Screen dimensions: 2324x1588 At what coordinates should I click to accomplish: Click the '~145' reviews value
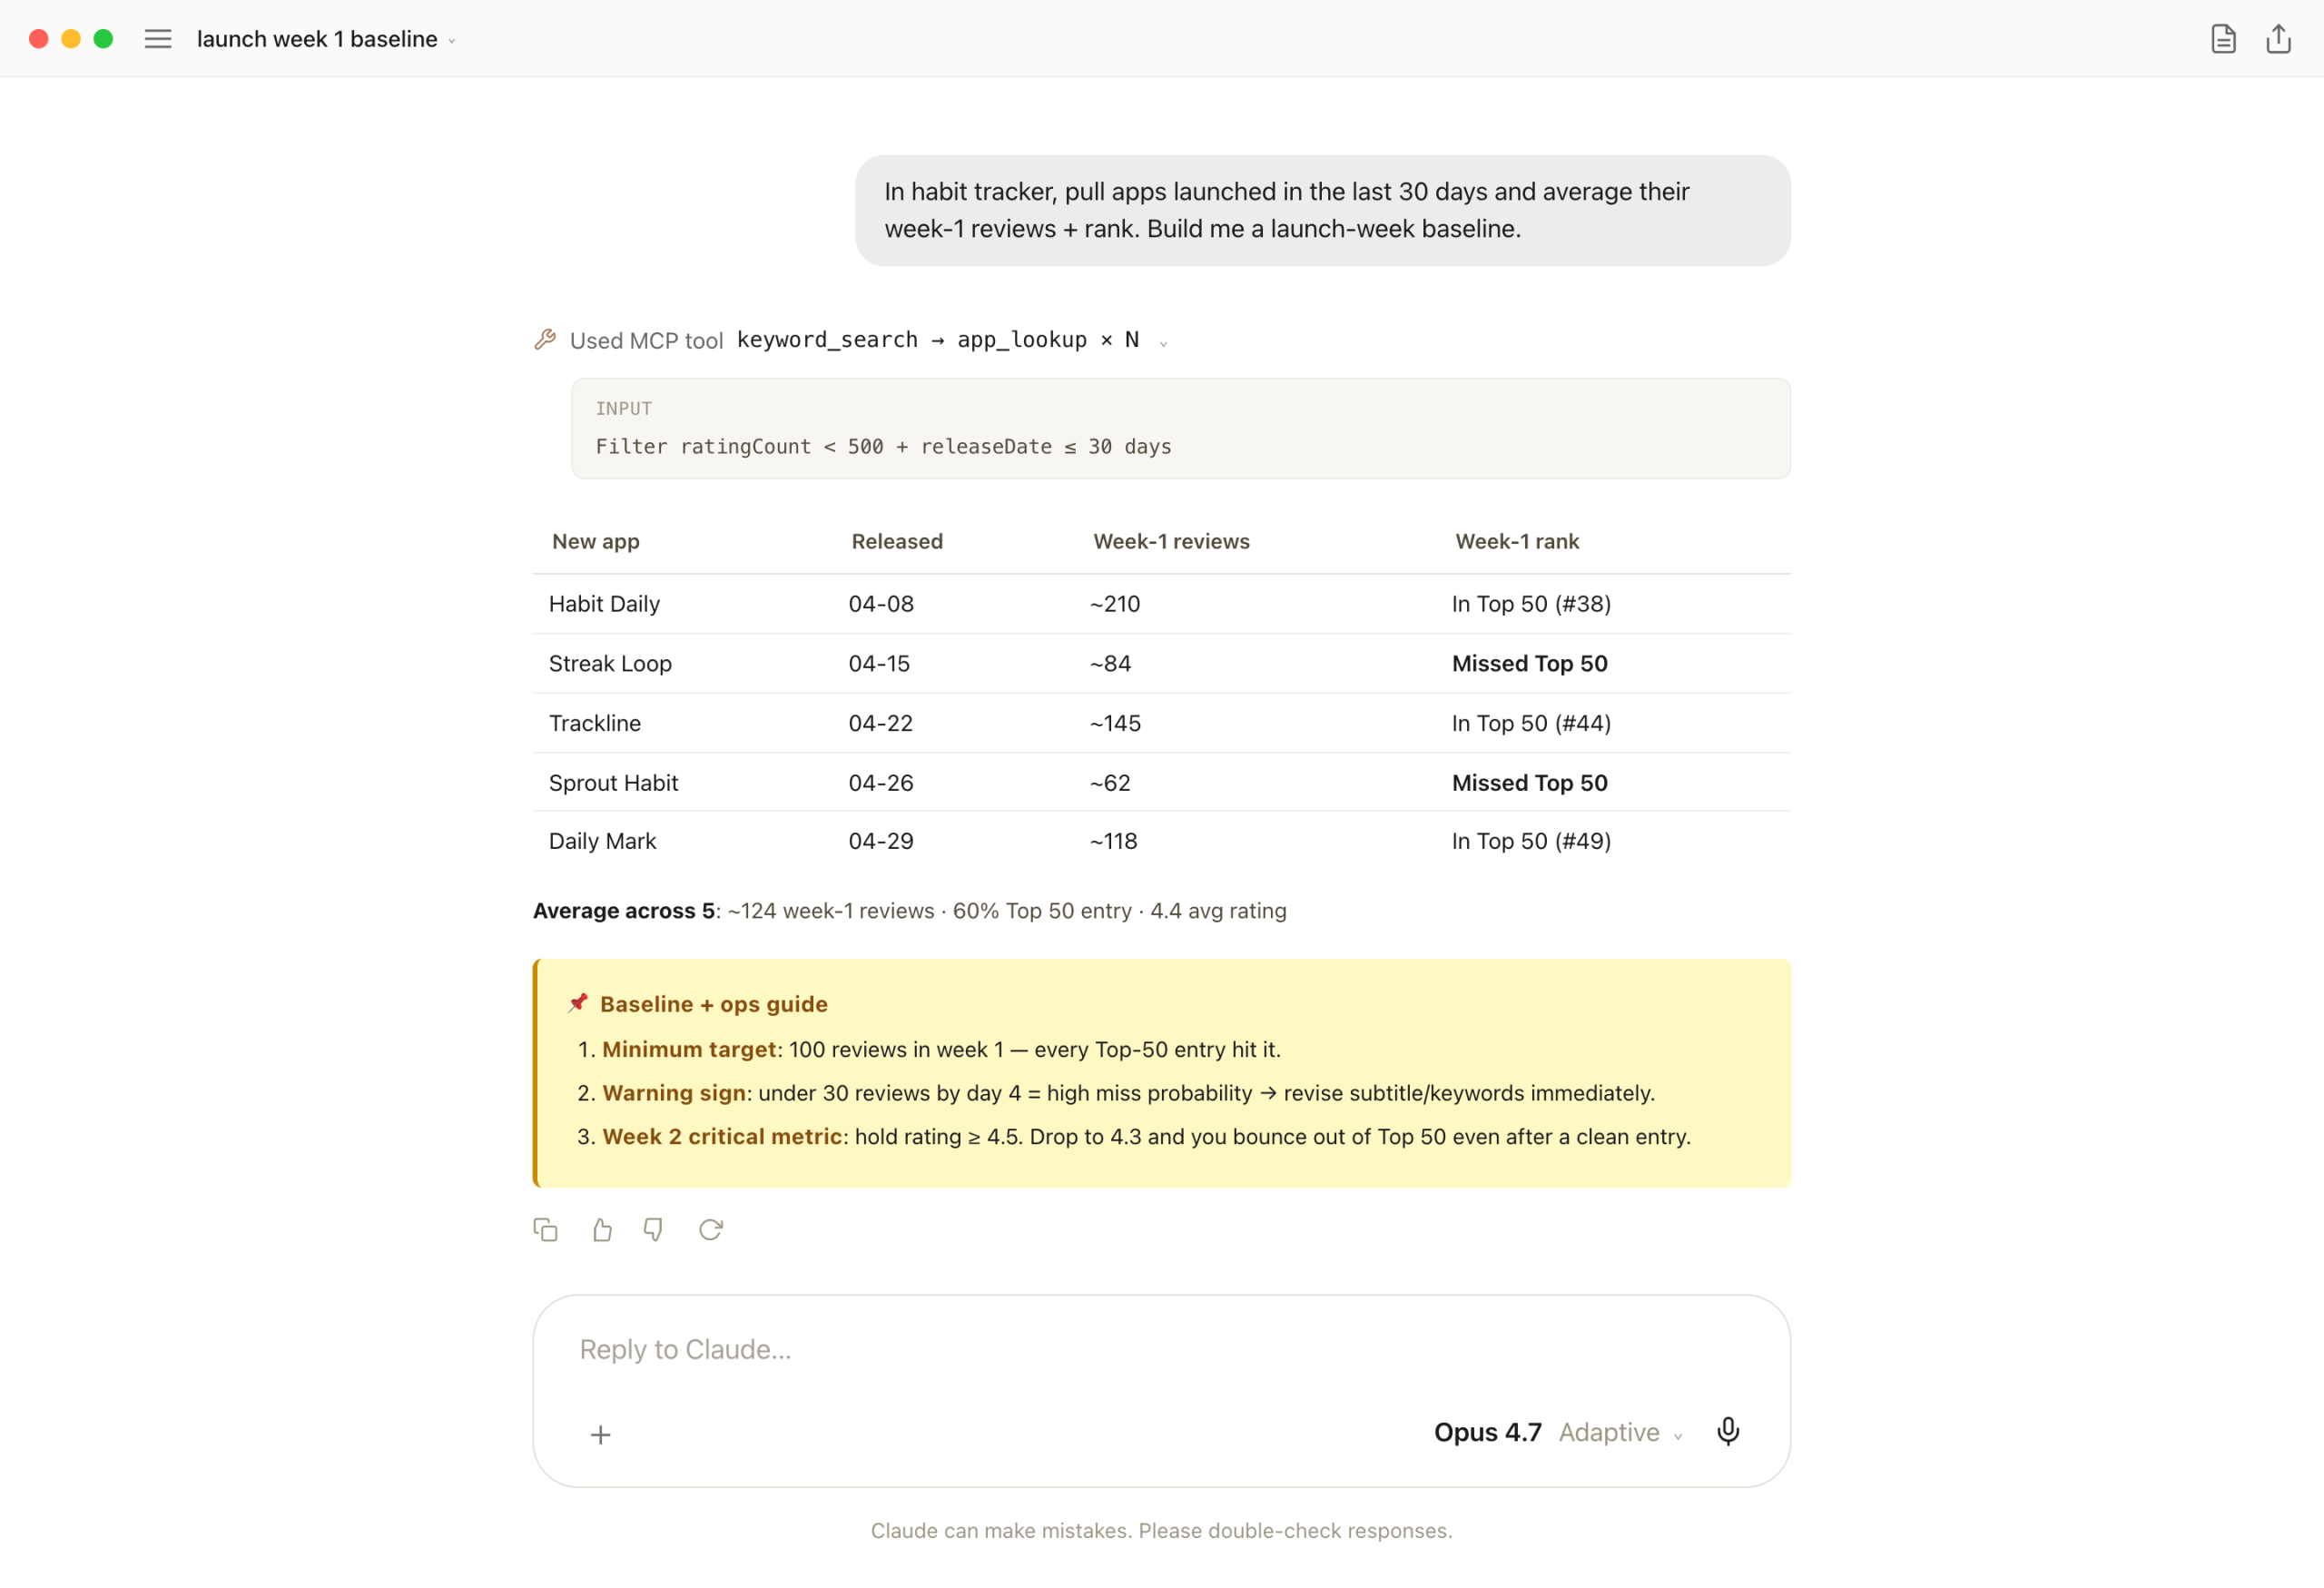1115,723
